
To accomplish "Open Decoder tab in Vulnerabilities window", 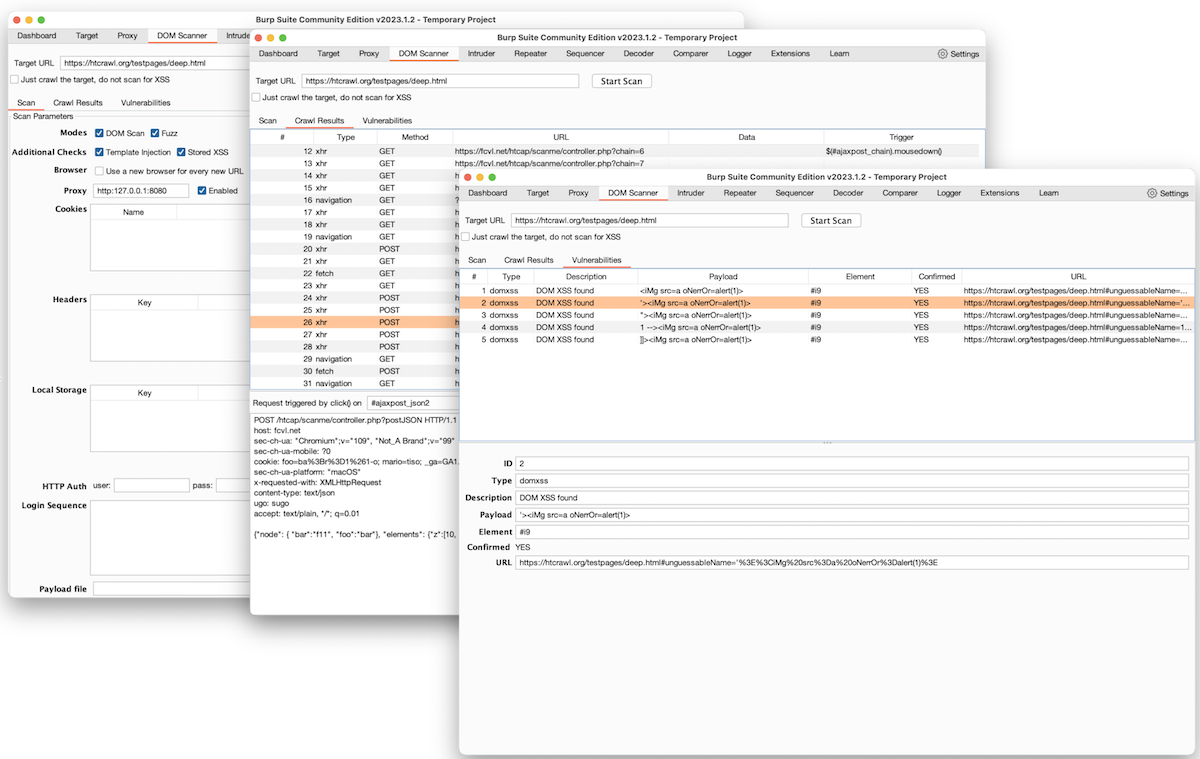I will click(x=848, y=193).
